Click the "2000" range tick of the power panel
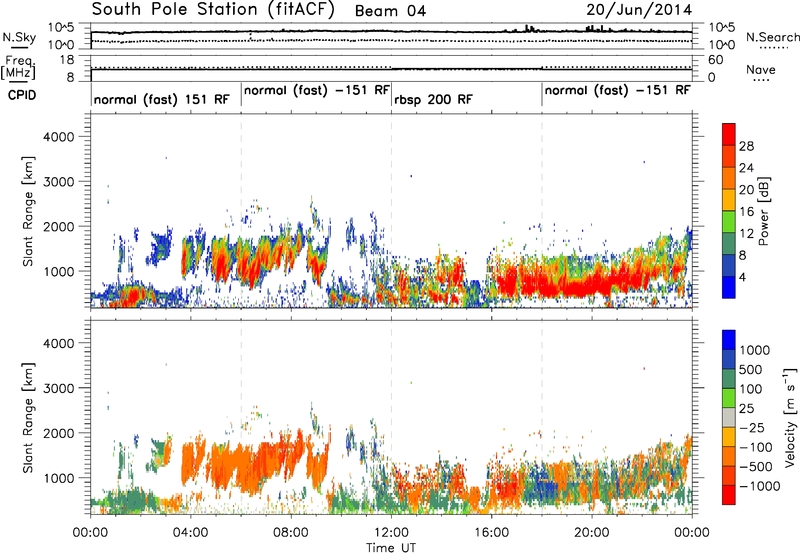The height and width of the screenshot is (554, 800). point(58,226)
